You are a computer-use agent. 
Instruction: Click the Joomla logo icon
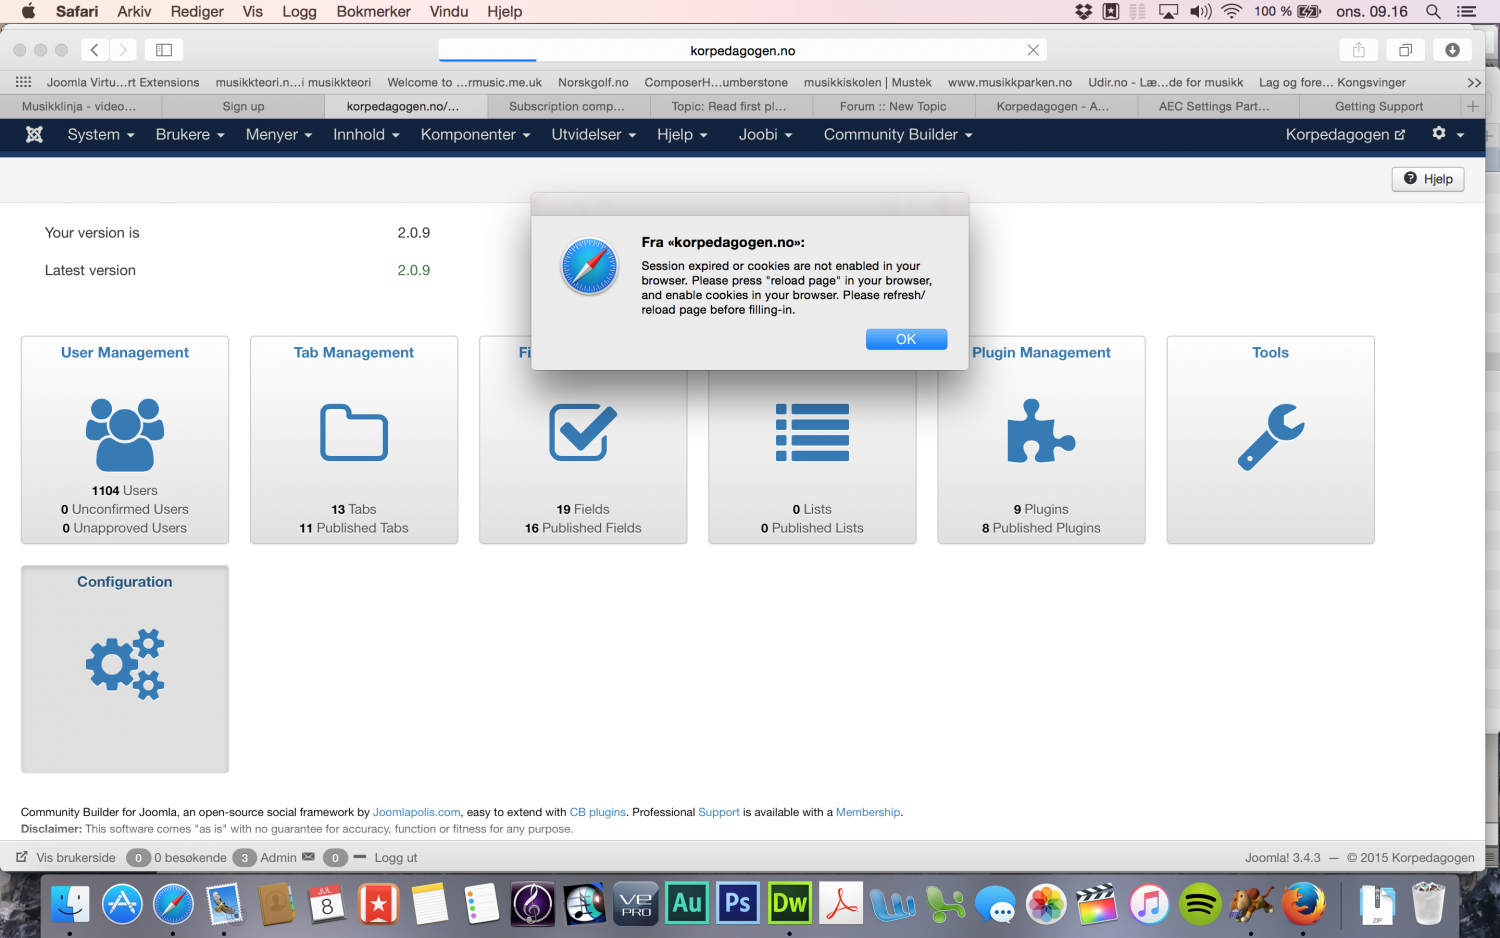coord(34,134)
